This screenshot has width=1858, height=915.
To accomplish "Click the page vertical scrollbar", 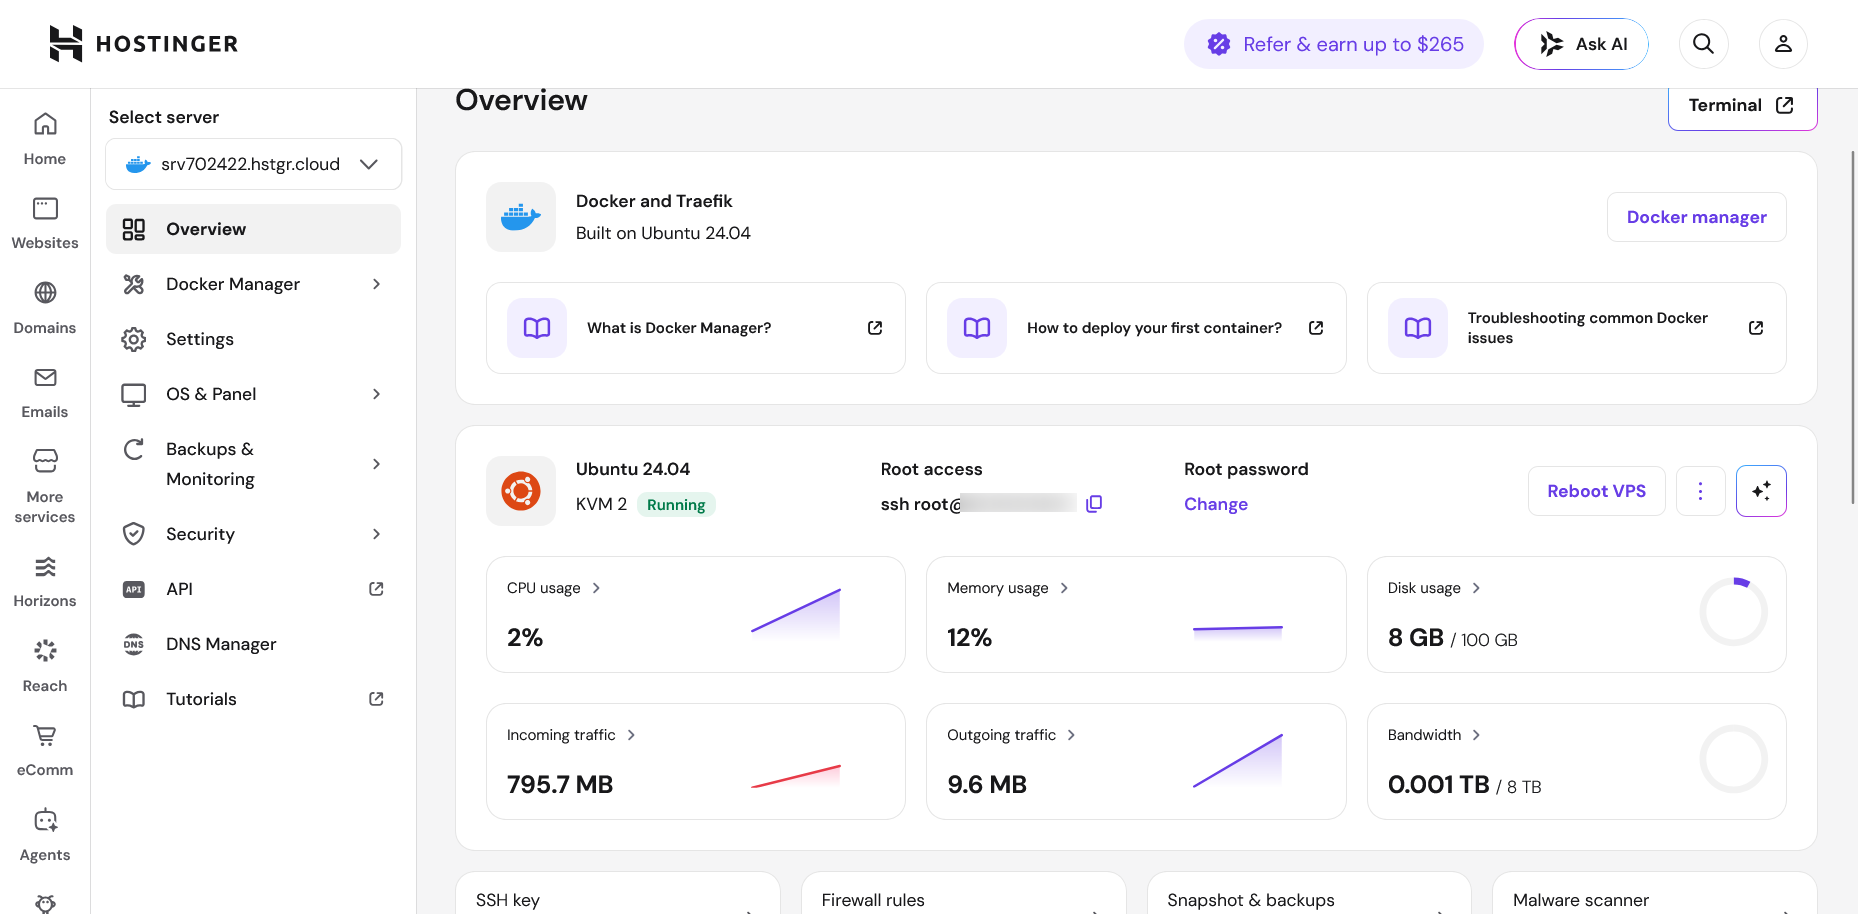I will coord(1853,327).
